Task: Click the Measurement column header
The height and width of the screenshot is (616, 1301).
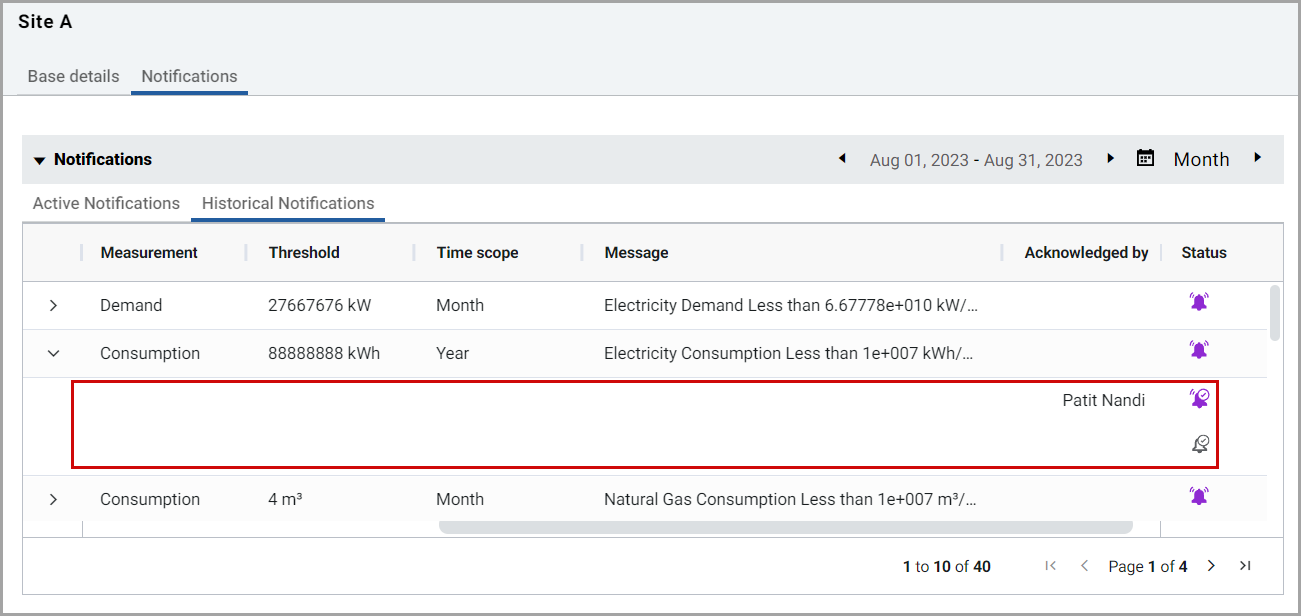Action: coord(149,253)
